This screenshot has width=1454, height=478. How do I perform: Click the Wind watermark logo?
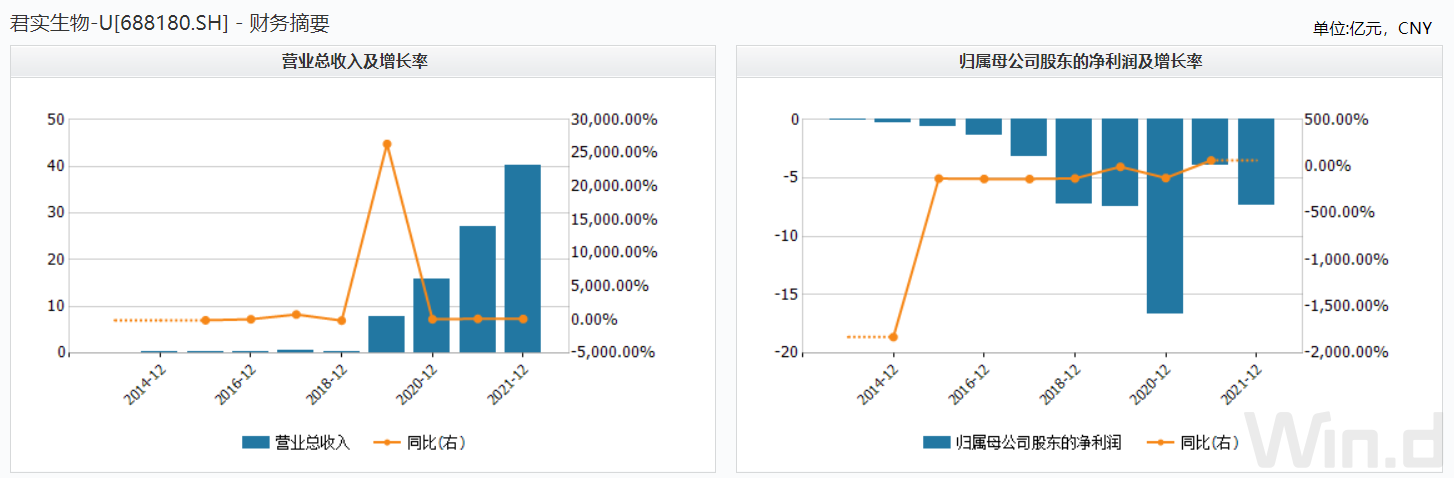(1348, 441)
